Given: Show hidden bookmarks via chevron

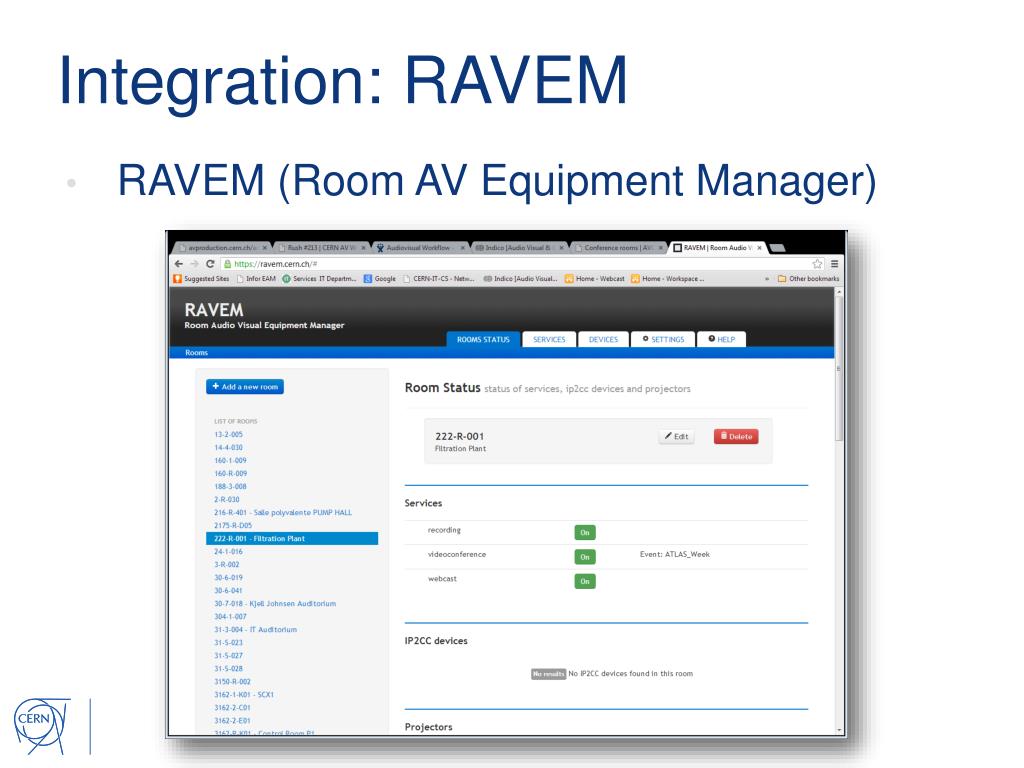Looking at the screenshot, I should pos(767,279).
